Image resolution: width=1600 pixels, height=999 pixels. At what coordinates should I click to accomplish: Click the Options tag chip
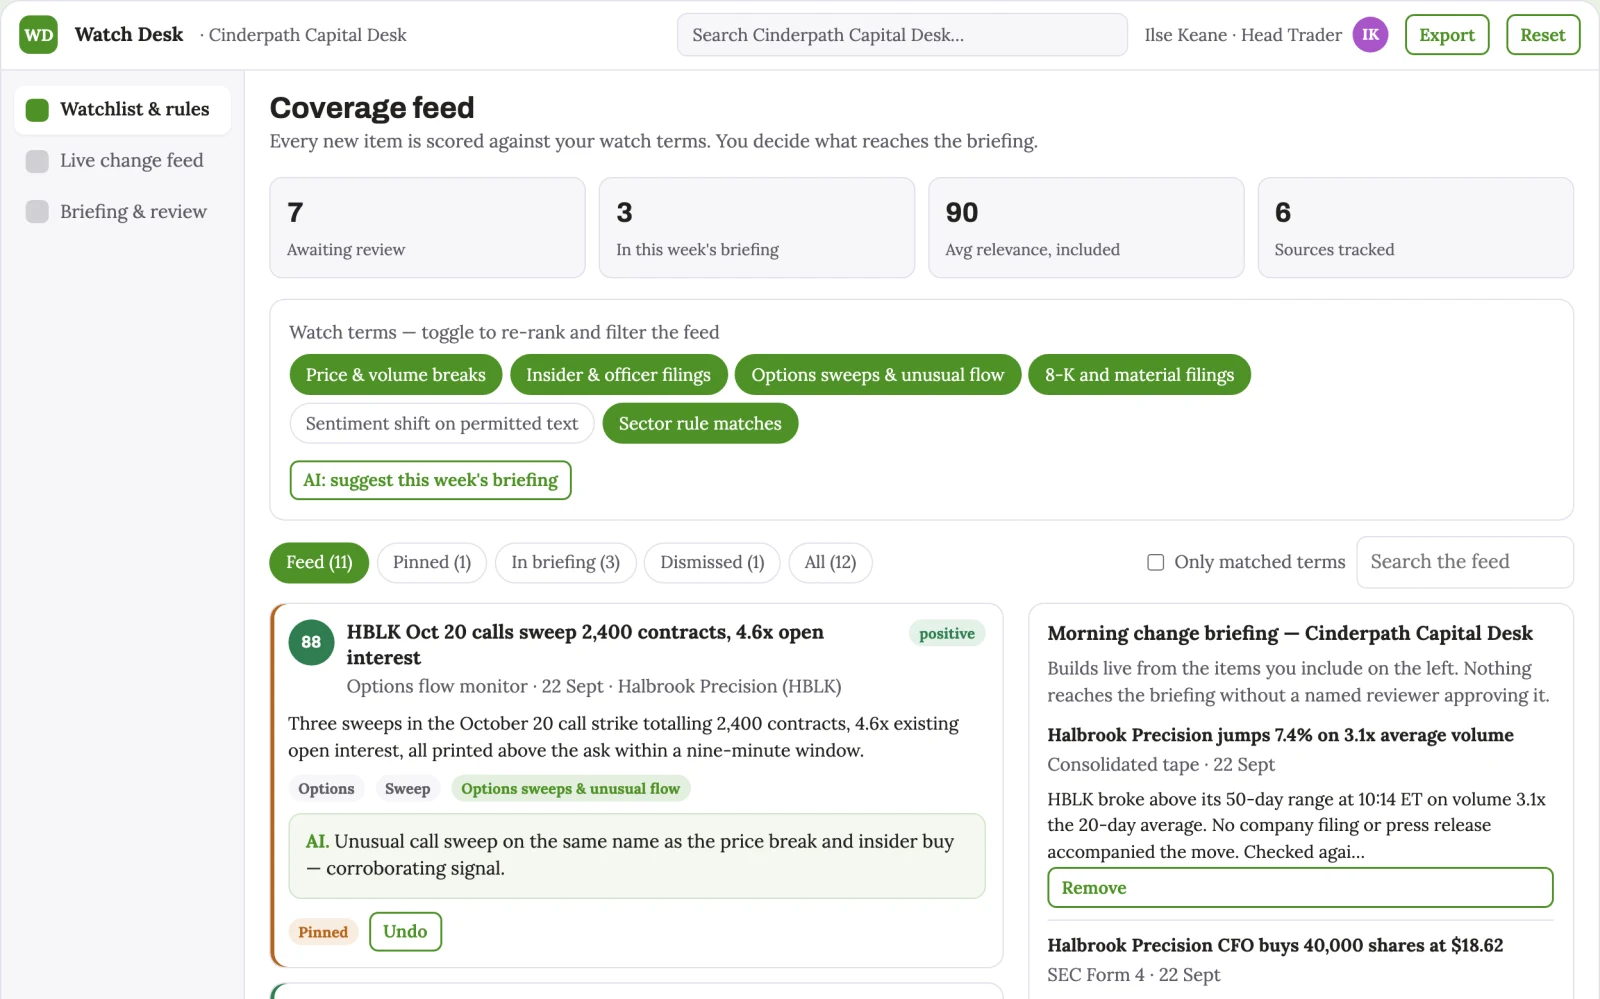pyautogui.click(x=326, y=789)
